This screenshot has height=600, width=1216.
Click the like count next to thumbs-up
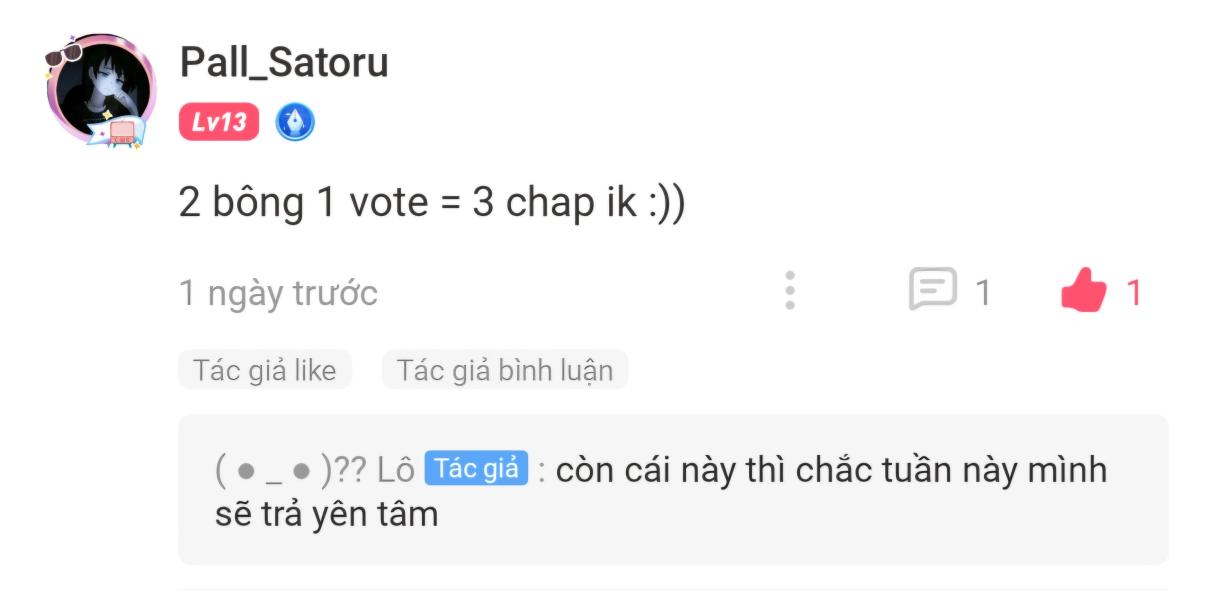pyautogui.click(x=1134, y=293)
